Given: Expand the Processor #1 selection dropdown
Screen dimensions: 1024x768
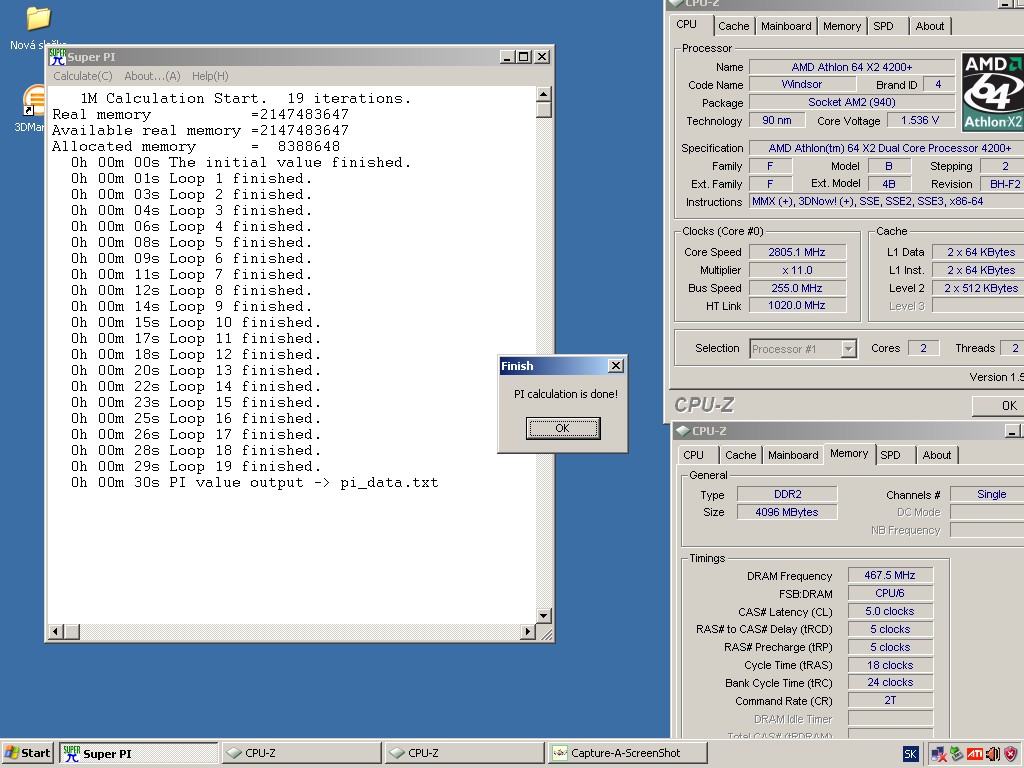Looking at the screenshot, I should (x=848, y=349).
